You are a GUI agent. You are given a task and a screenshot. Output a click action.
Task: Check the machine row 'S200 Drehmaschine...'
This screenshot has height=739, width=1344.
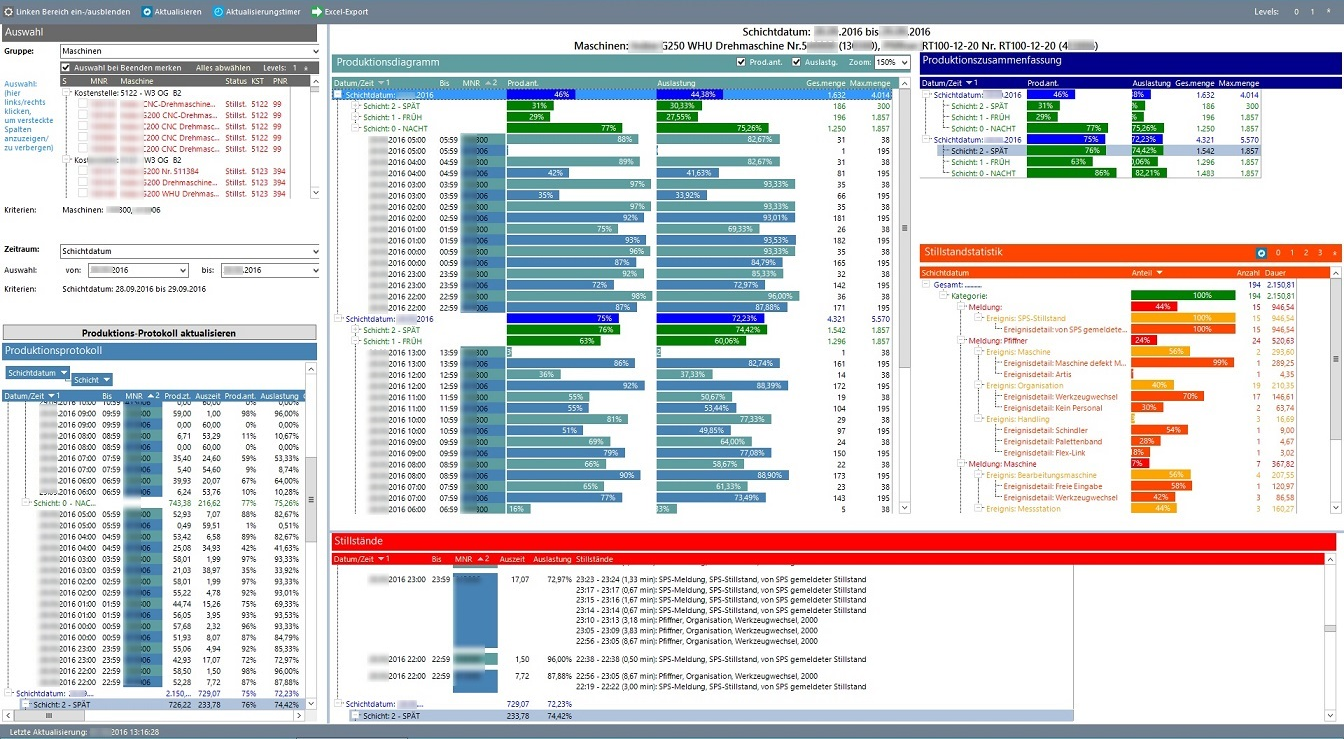coord(83,182)
